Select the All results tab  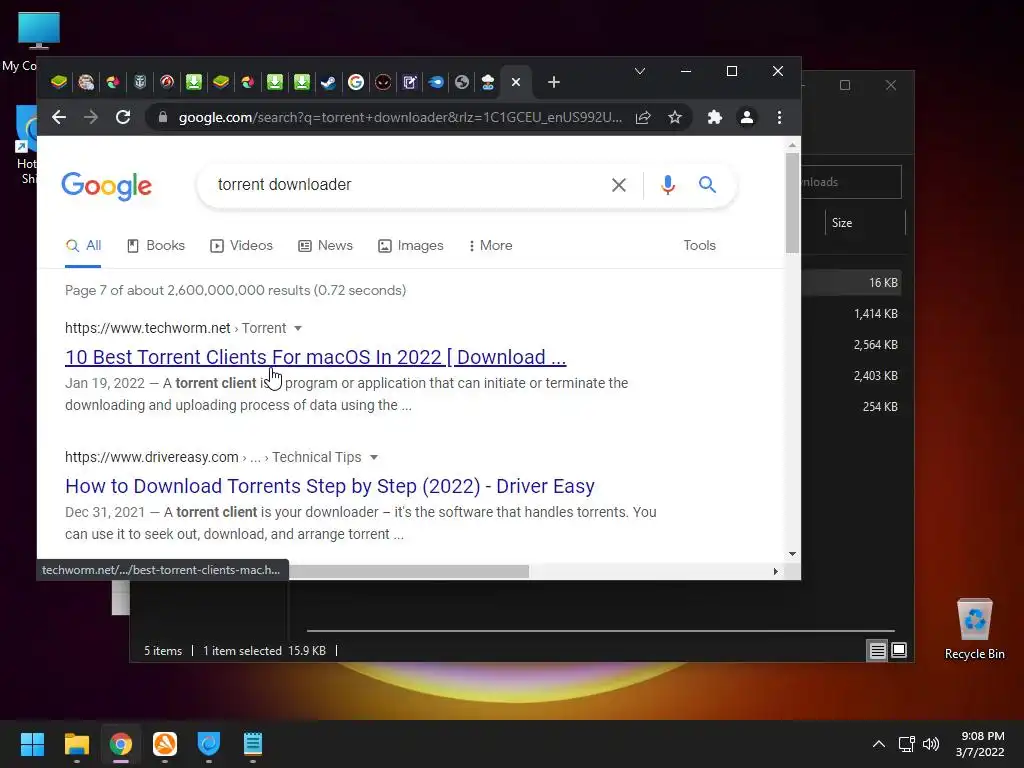[x=83, y=246]
